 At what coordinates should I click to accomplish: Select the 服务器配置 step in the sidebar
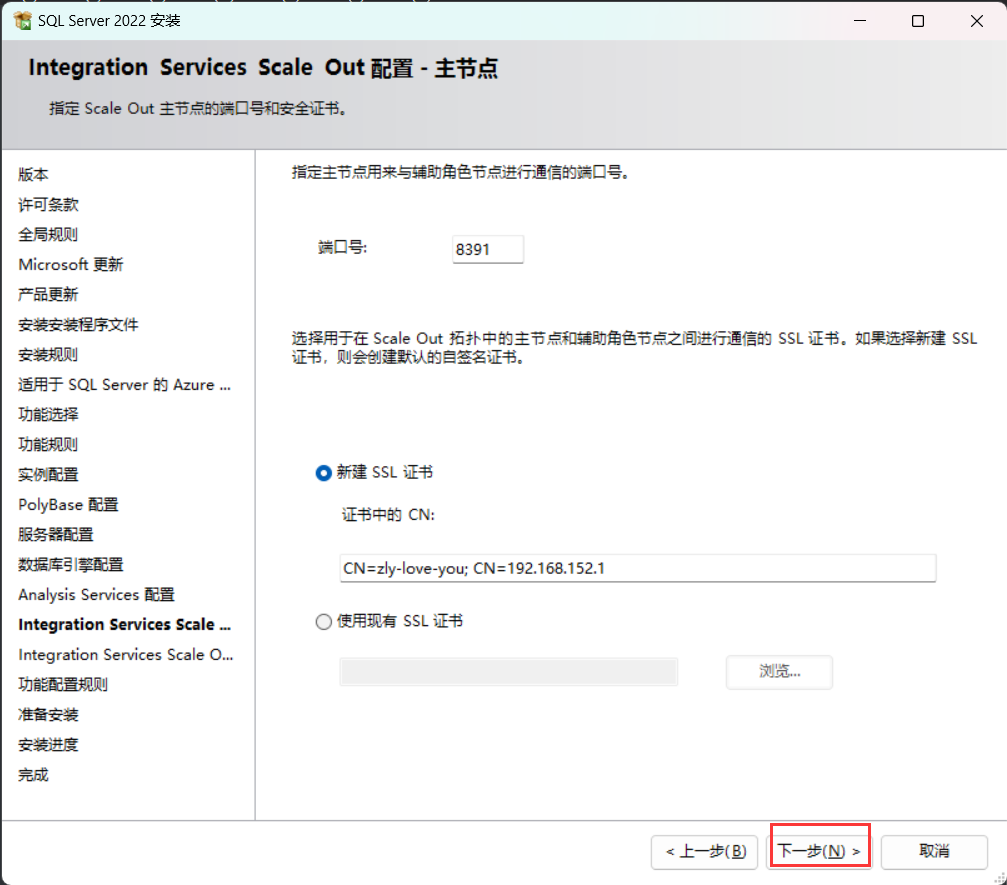point(56,535)
